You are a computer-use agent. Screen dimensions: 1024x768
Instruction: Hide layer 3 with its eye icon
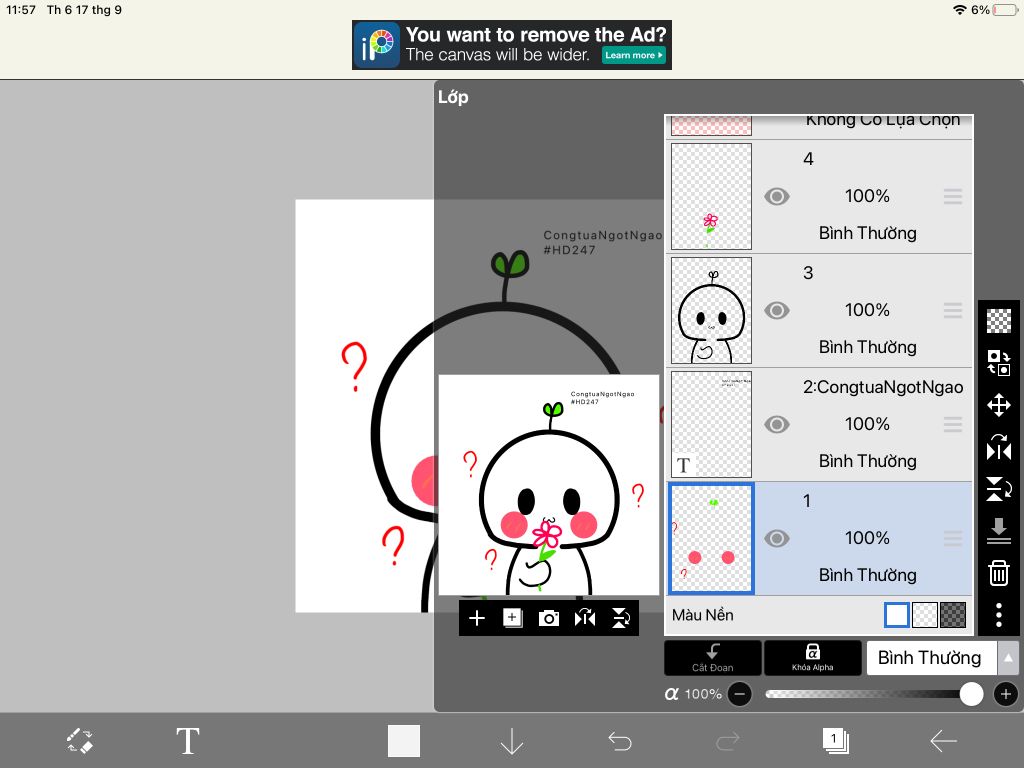(x=776, y=310)
